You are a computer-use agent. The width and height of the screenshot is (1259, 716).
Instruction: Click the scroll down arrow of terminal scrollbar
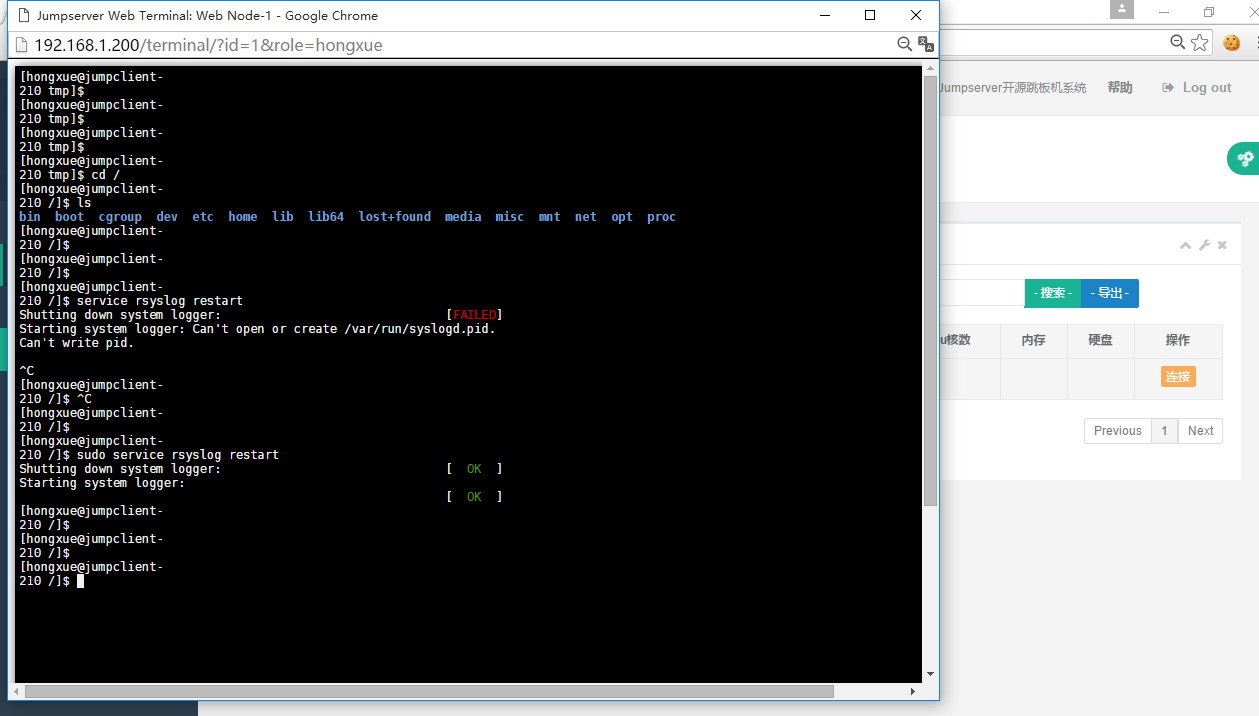pyautogui.click(x=930, y=674)
